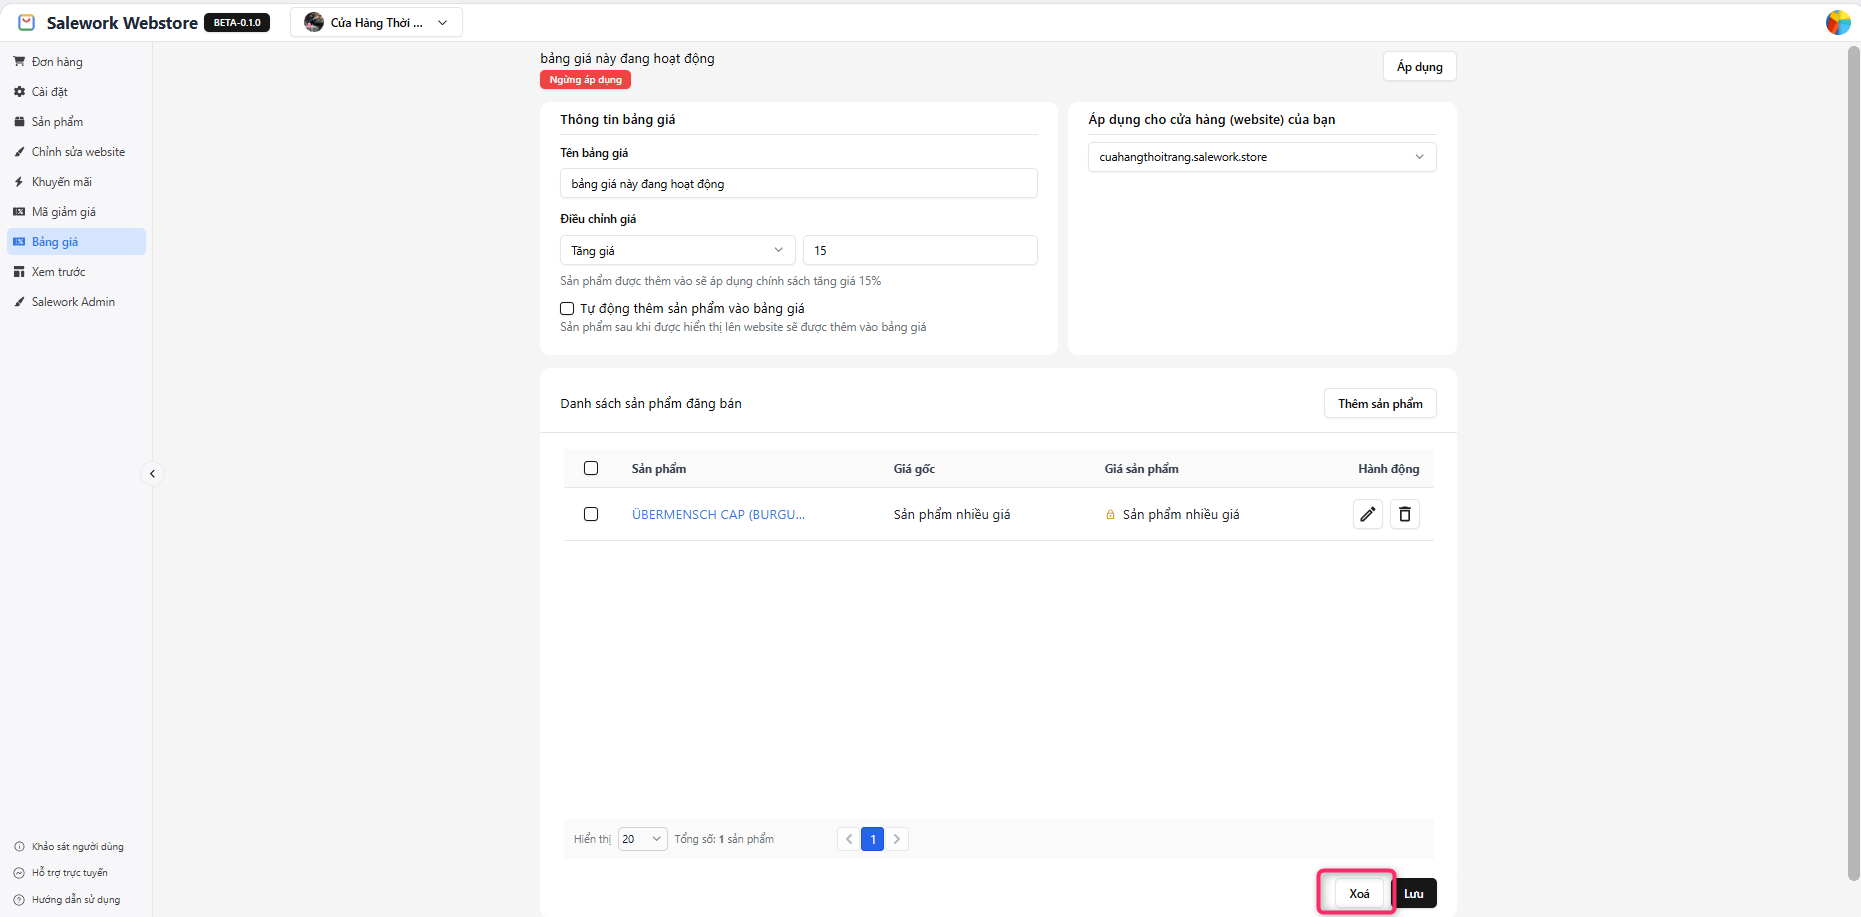Tick the select-all checkbox in table header
Image resolution: width=1861 pixels, height=917 pixels.
coord(591,468)
